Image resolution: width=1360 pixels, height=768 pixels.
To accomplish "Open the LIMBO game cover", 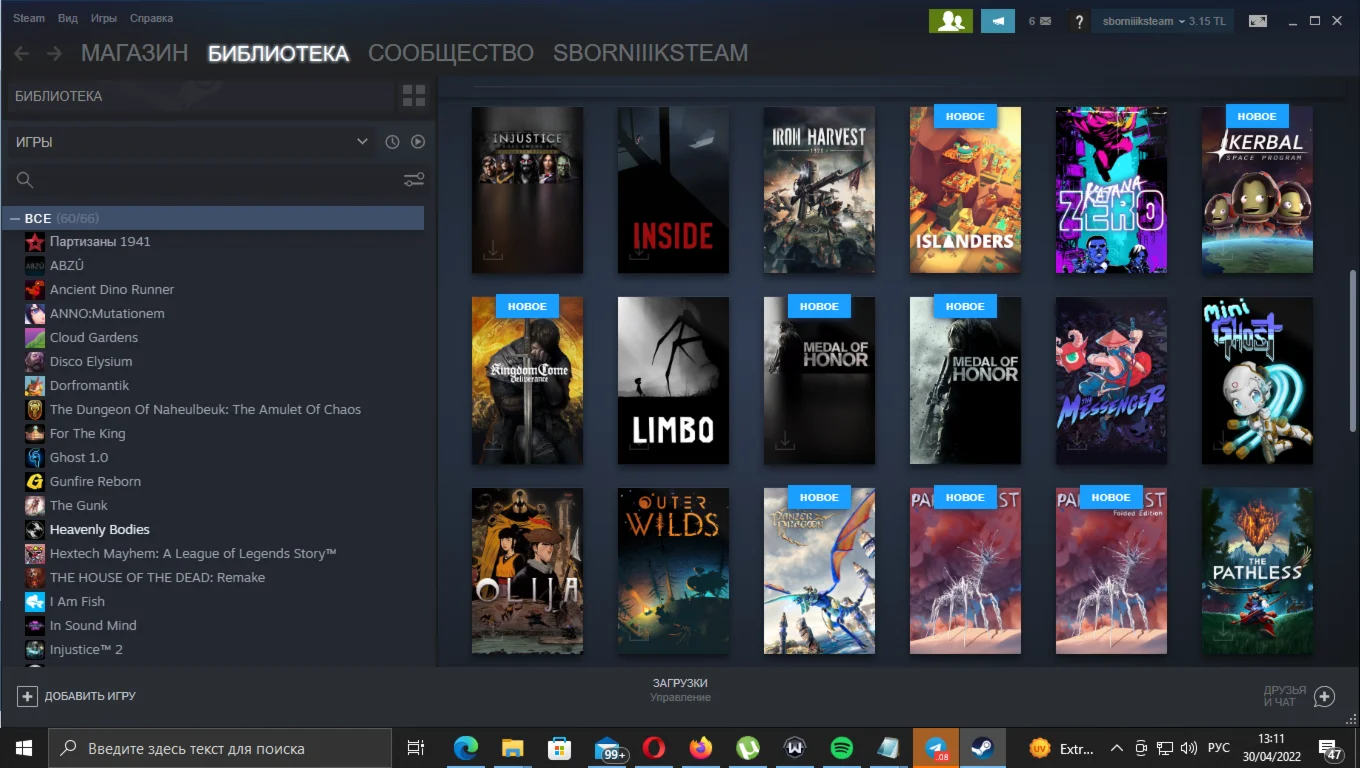I will click(x=673, y=380).
